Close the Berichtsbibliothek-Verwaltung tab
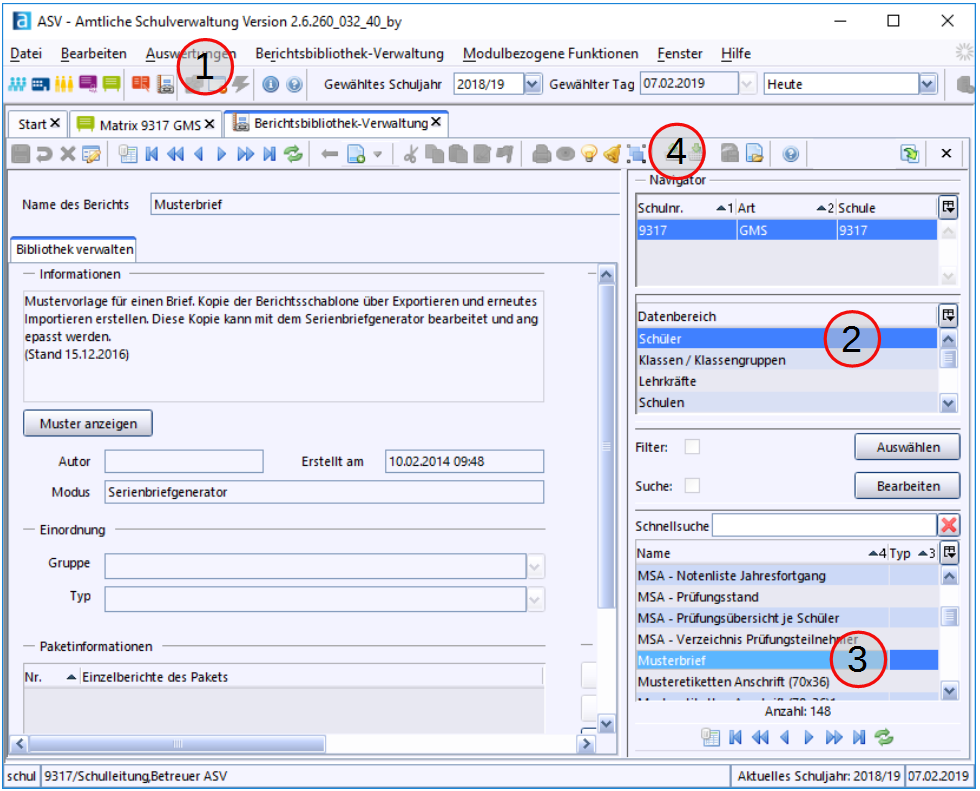Image resolution: width=980 pixels, height=791 pixels. pos(436,122)
